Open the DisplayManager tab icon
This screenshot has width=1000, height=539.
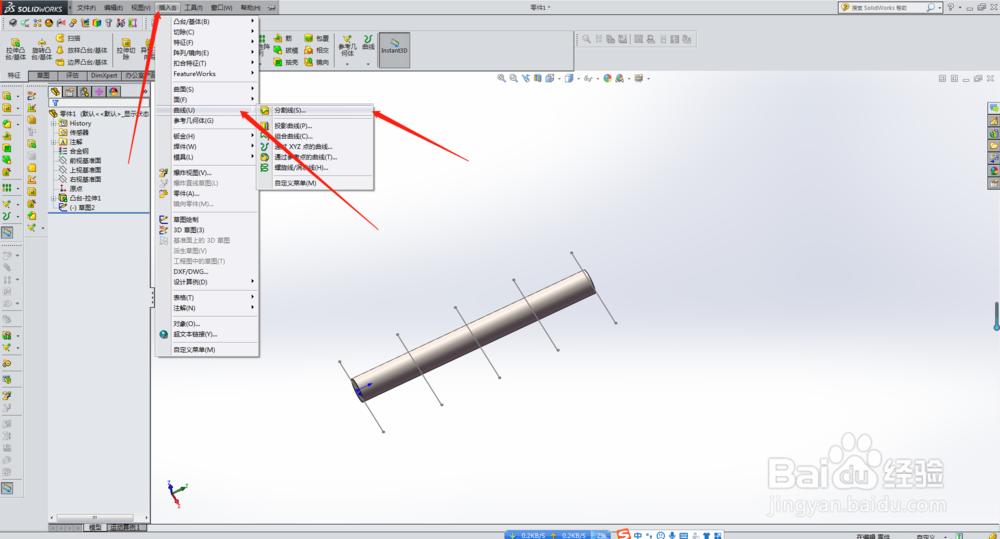(x=114, y=92)
